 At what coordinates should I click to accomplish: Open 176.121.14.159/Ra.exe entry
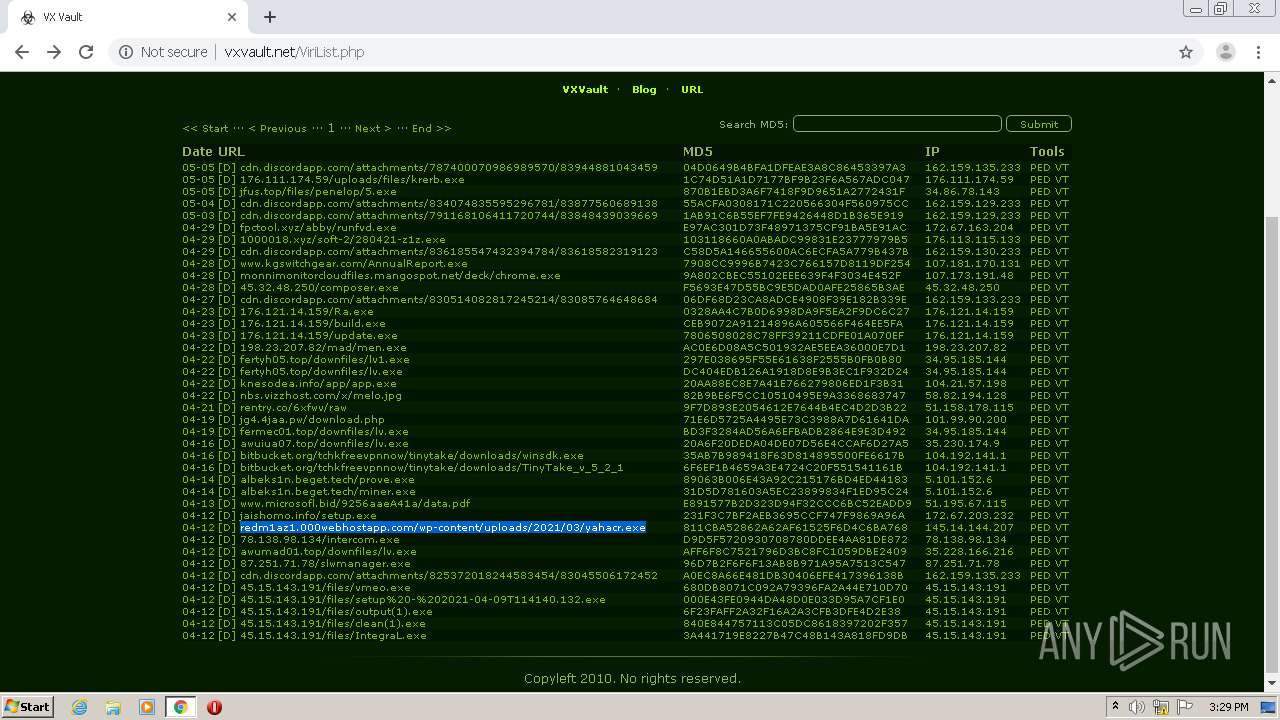tap(307, 312)
